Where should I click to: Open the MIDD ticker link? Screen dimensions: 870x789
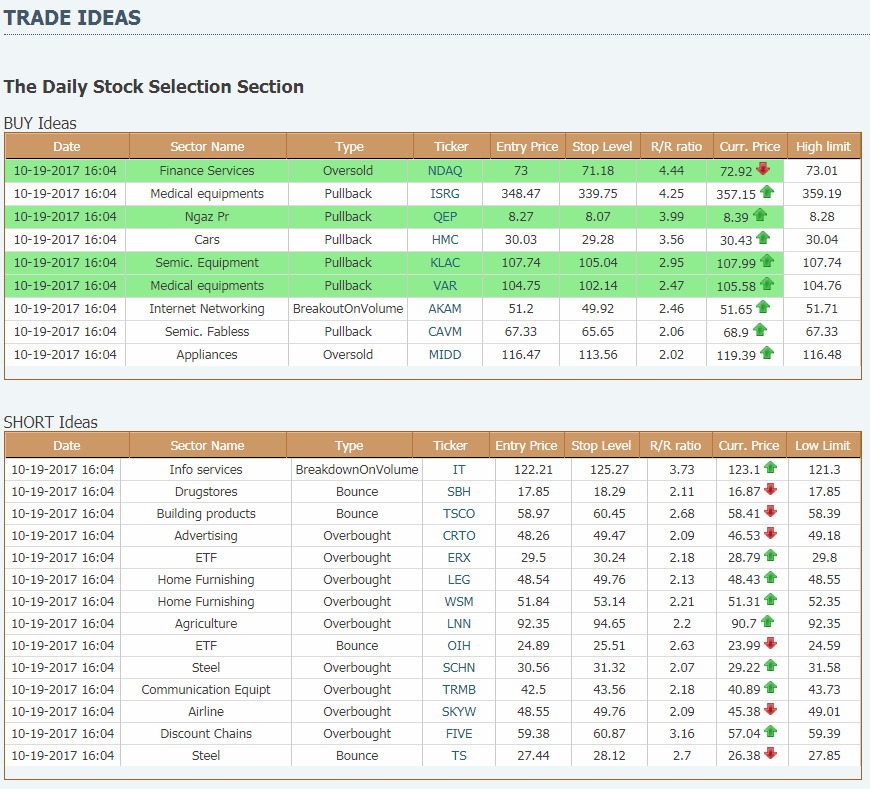pyautogui.click(x=445, y=355)
